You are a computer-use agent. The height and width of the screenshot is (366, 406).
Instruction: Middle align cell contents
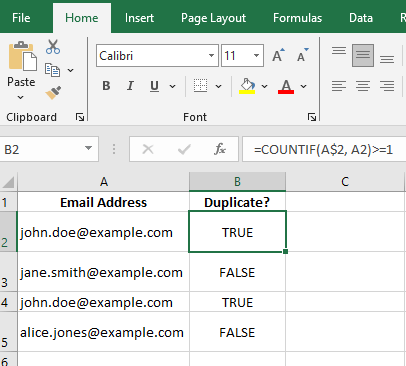click(x=363, y=55)
